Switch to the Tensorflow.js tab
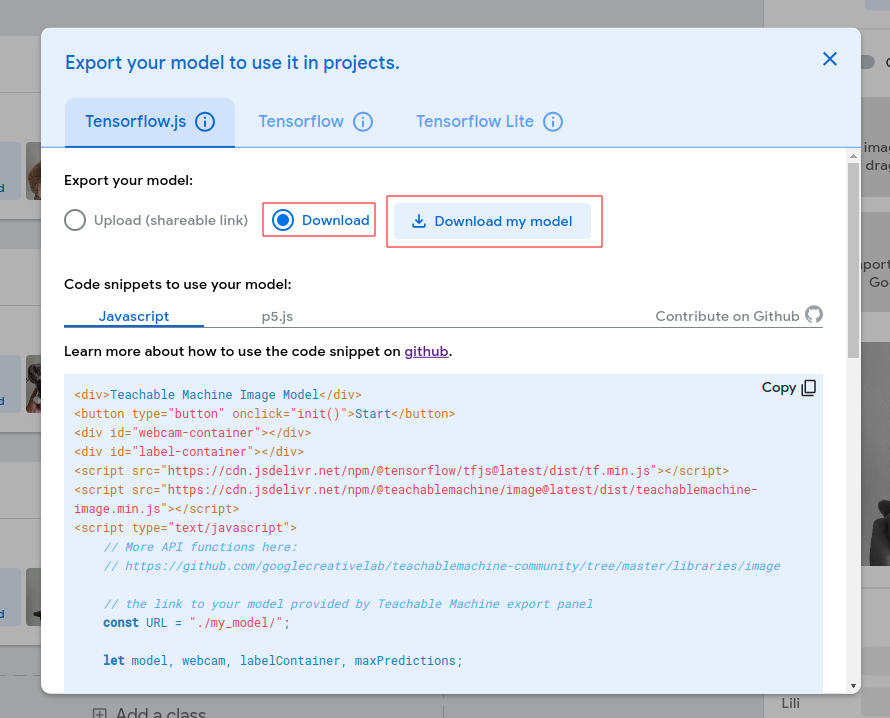Screen dimensions: 890x718 click(150, 122)
